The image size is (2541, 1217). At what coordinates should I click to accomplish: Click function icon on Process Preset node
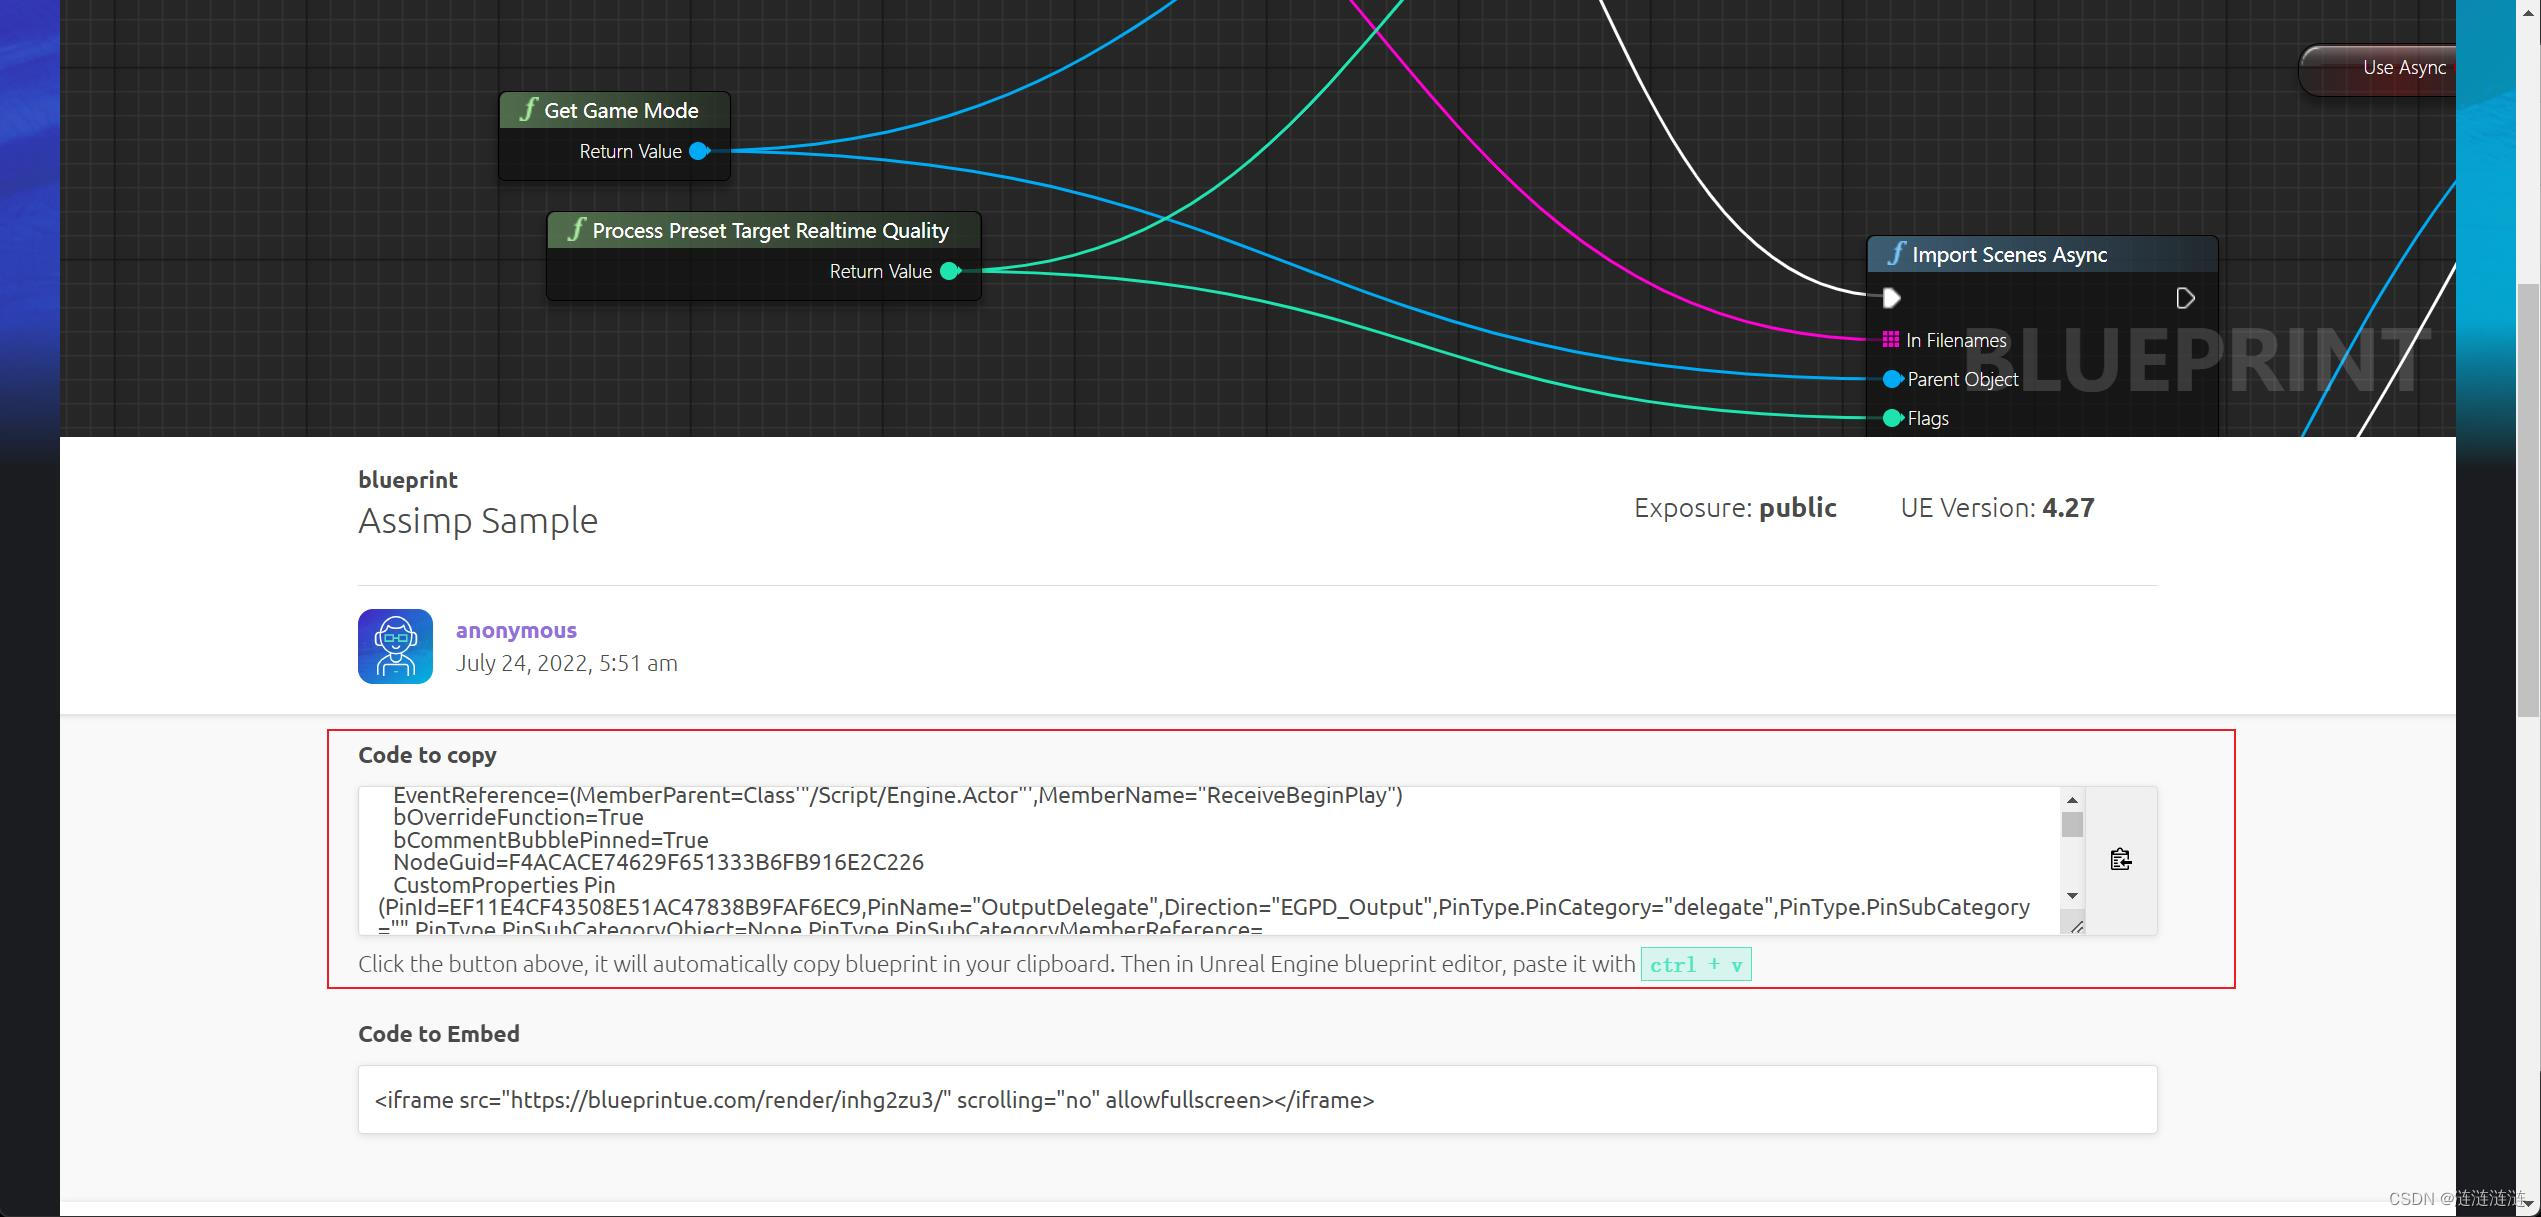click(x=576, y=230)
